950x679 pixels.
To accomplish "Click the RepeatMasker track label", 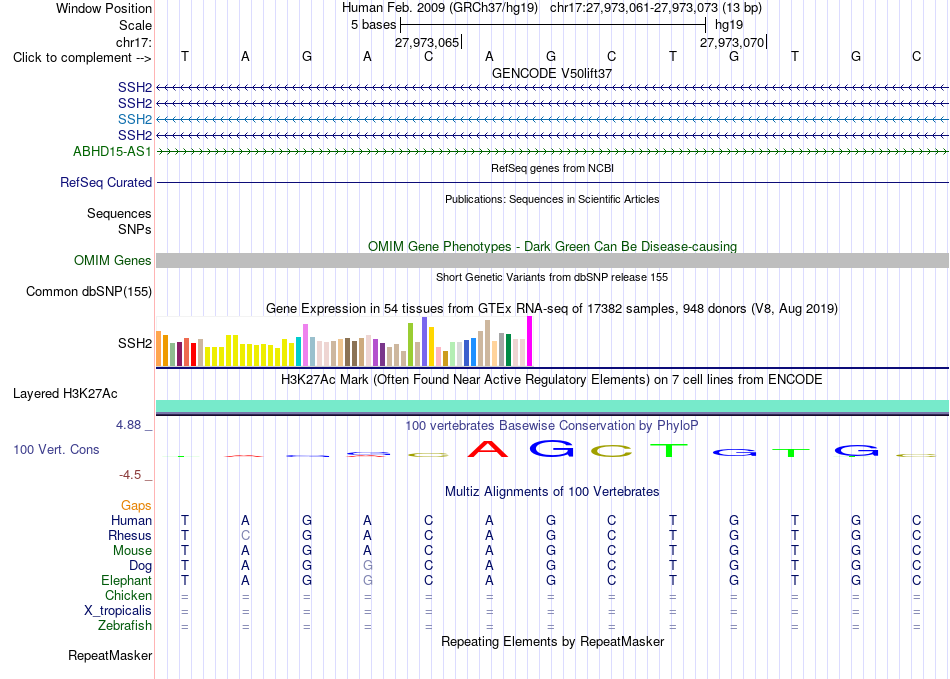I will point(110,655).
